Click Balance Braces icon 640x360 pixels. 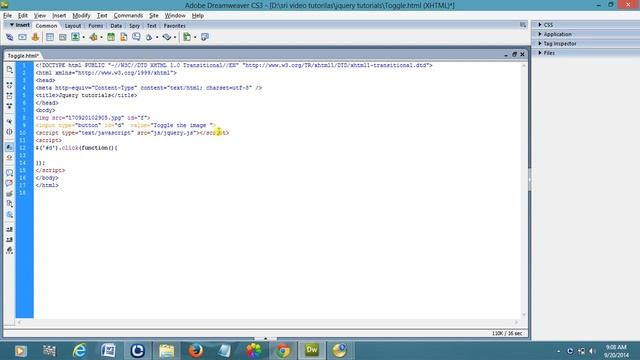9,131
